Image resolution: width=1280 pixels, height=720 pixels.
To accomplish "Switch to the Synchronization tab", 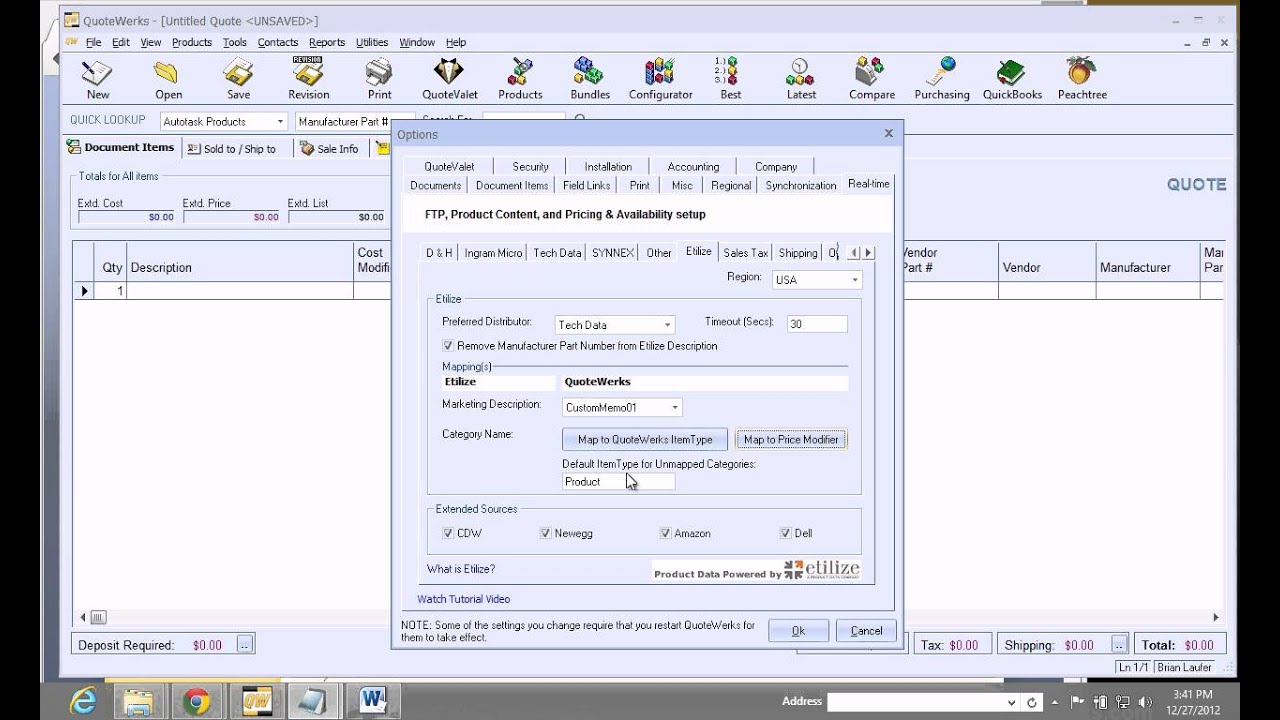I will click(x=800, y=185).
